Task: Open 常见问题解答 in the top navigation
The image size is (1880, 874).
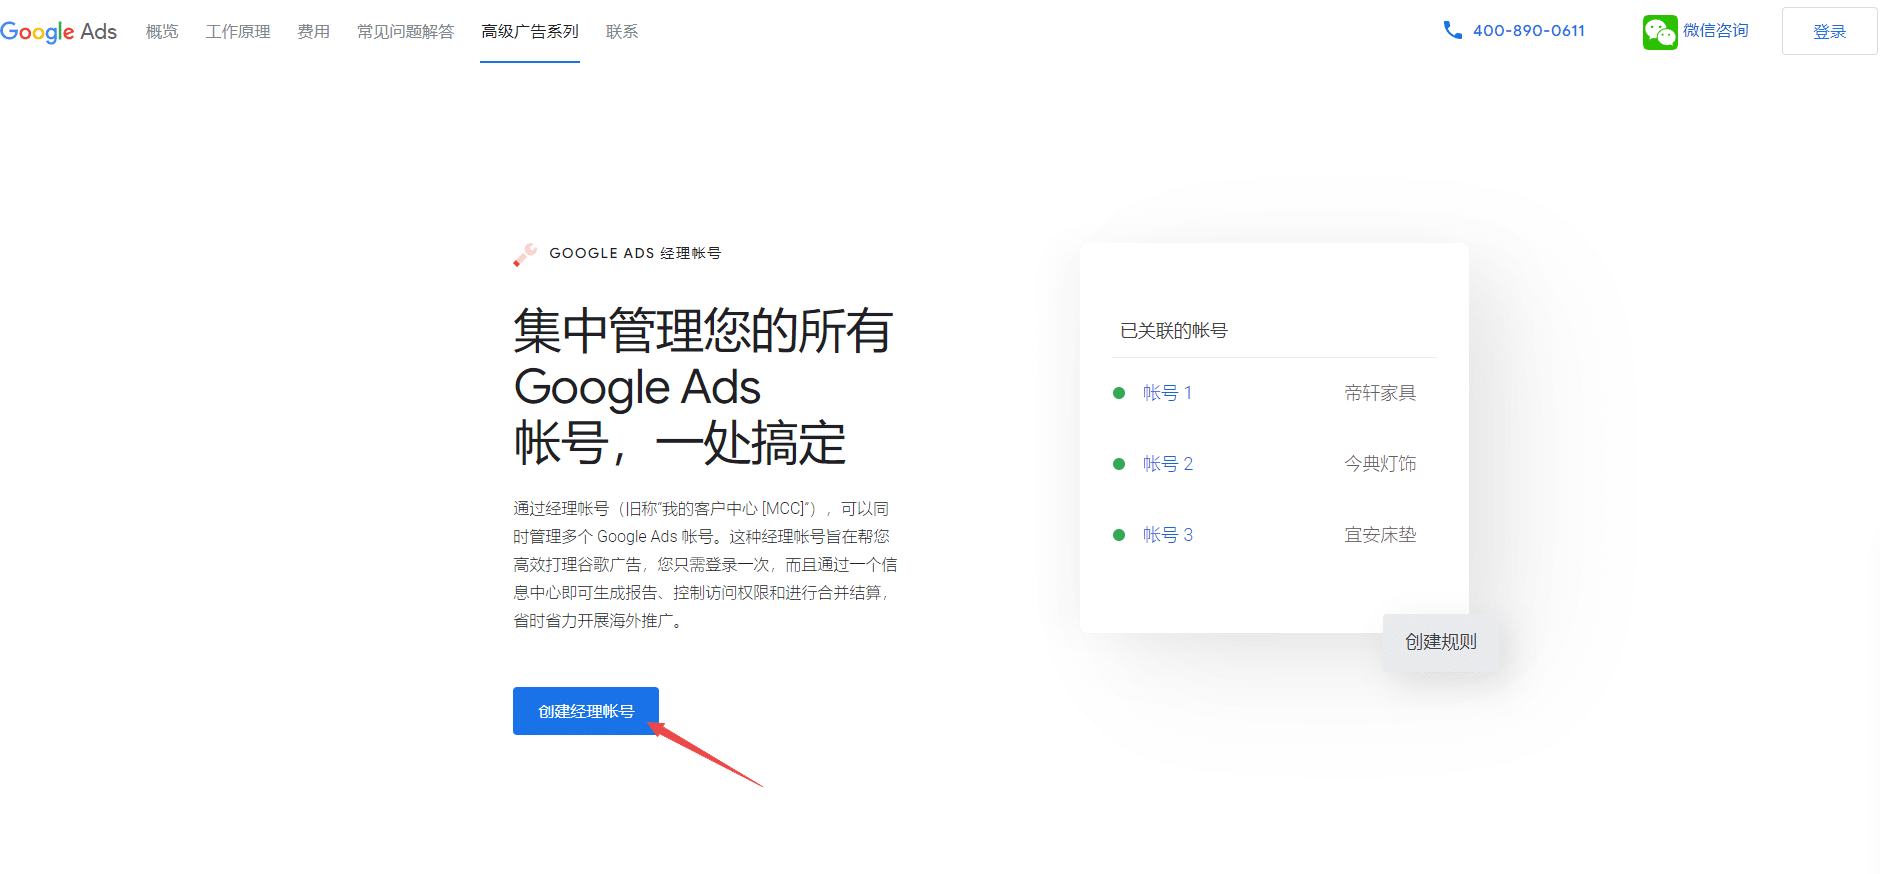Action: pyautogui.click(x=405, y=32)
